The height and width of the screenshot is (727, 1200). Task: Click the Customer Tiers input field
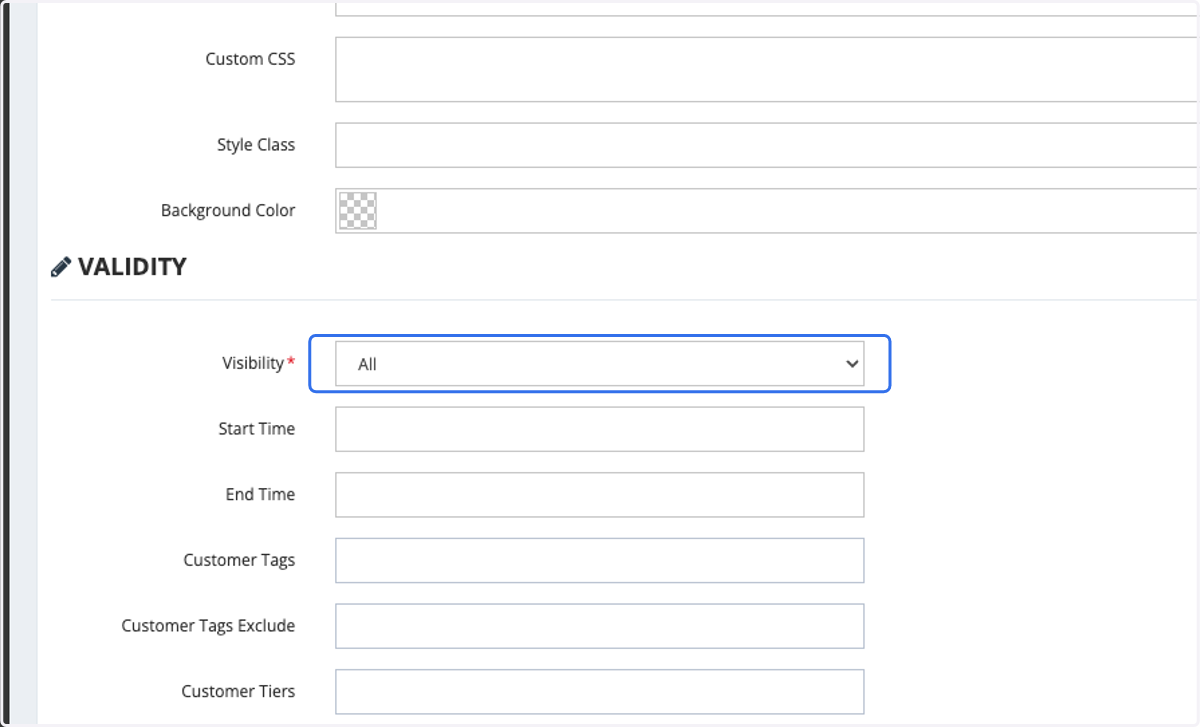click(599, 692)
